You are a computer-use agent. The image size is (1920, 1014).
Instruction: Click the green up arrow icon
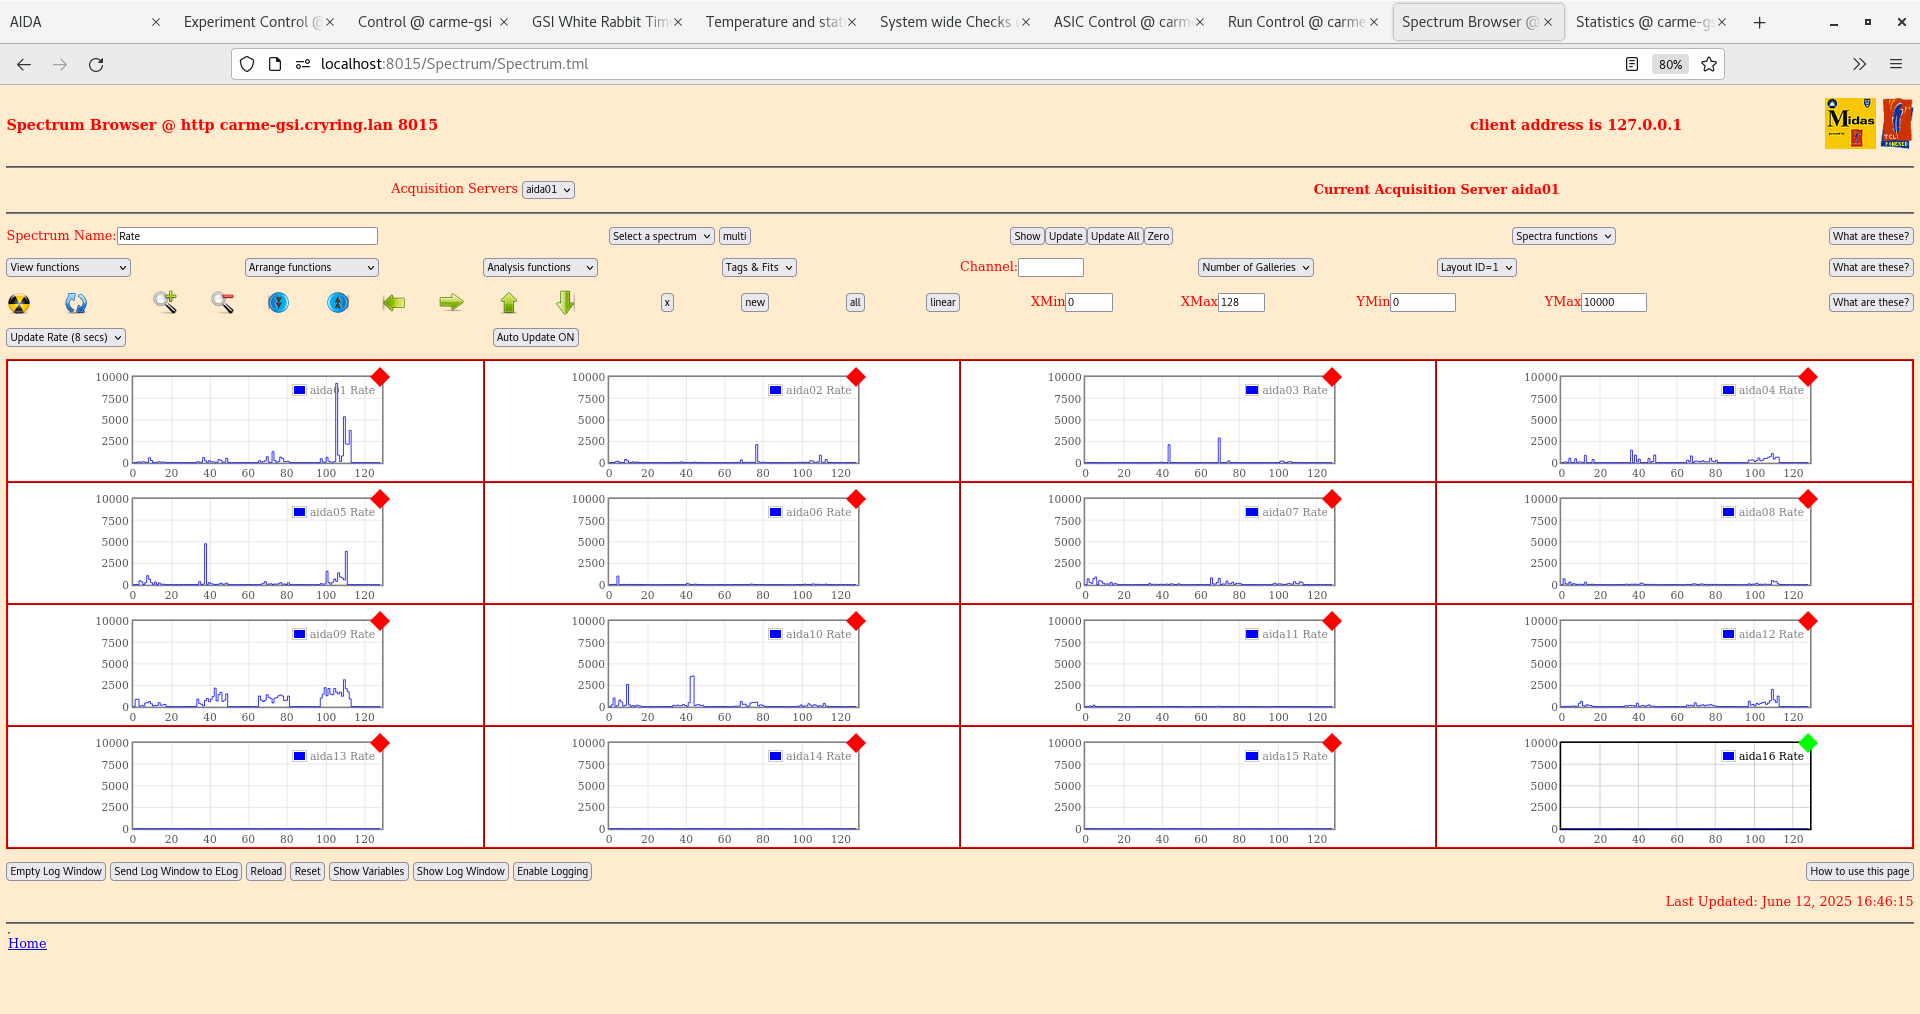point(508,303)
